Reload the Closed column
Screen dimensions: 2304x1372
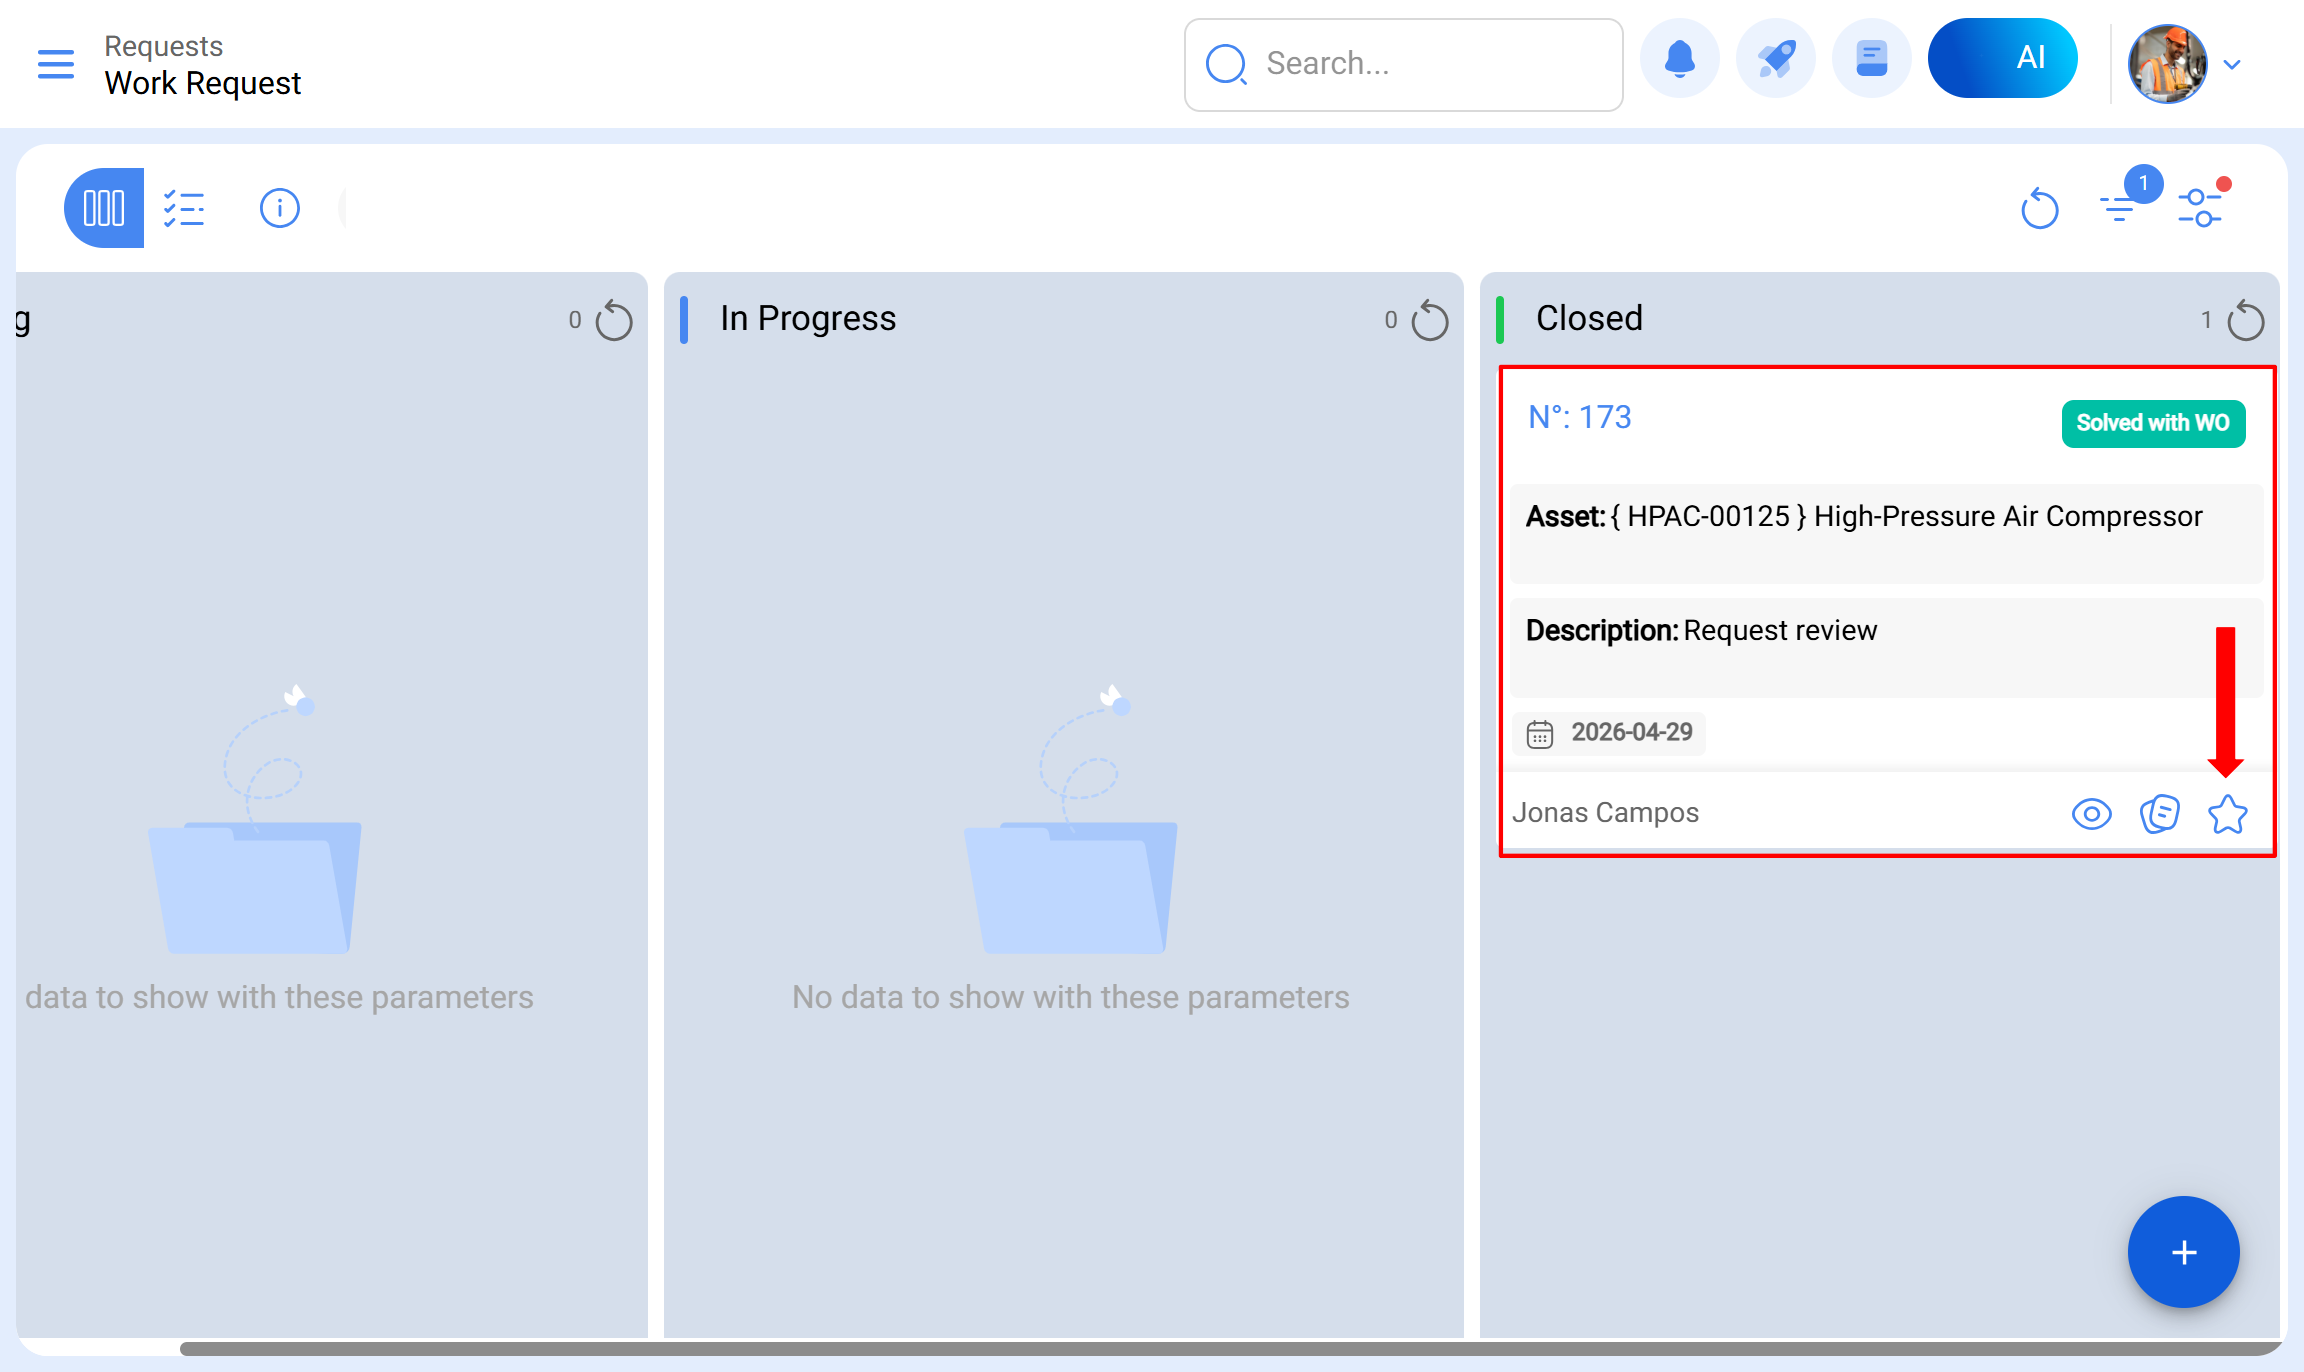click(2246, 321)
